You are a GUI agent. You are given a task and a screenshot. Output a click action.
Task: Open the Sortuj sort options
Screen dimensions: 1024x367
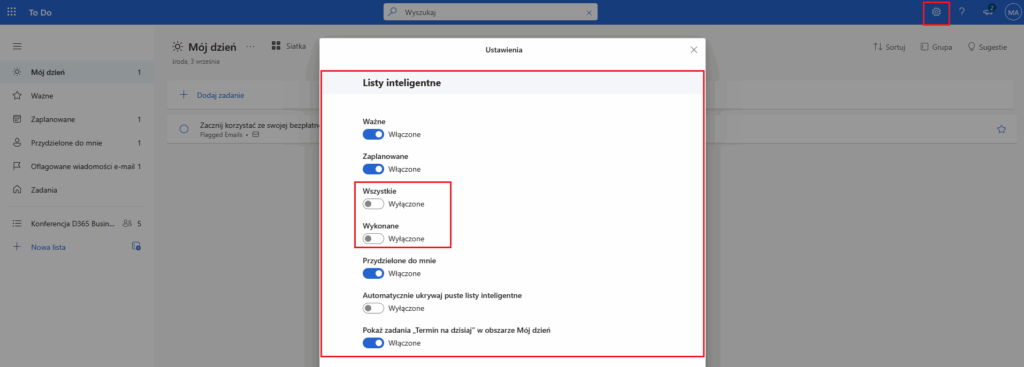[889, 47]
